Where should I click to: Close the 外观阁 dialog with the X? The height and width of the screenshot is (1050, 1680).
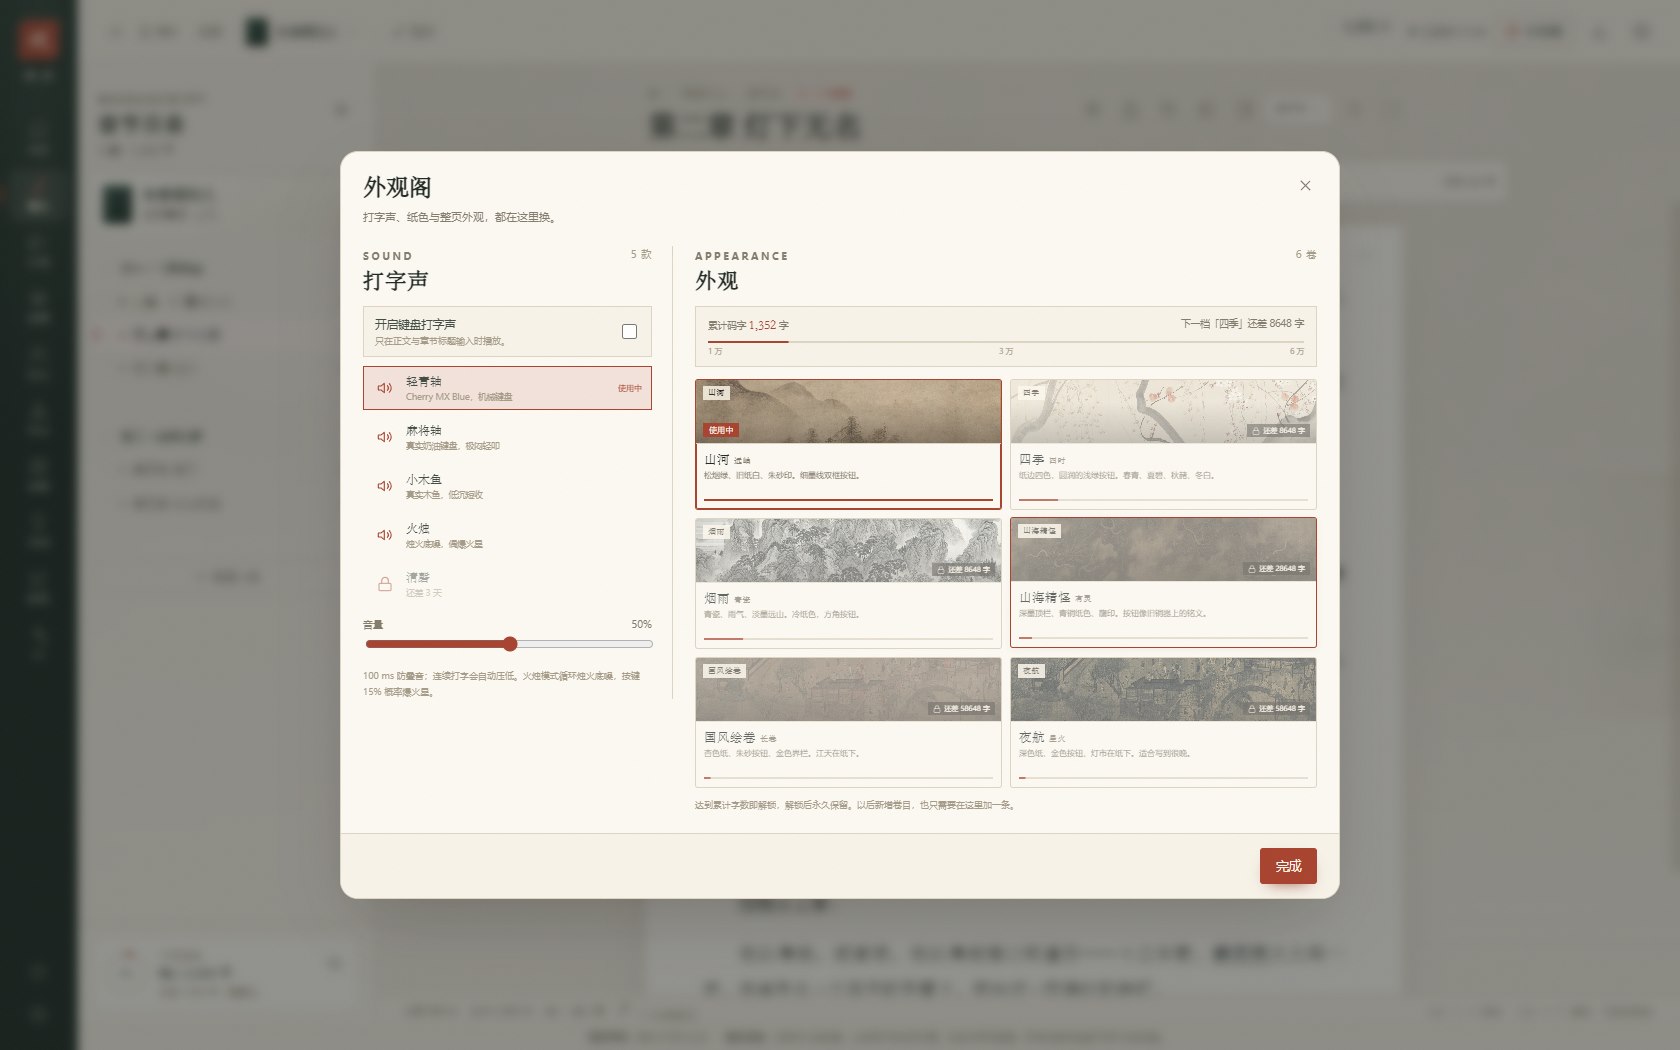point(1305,186)
